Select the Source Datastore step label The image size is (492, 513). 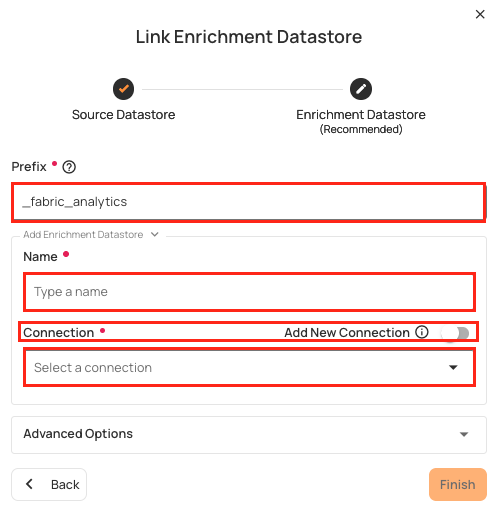click(123, 115)
